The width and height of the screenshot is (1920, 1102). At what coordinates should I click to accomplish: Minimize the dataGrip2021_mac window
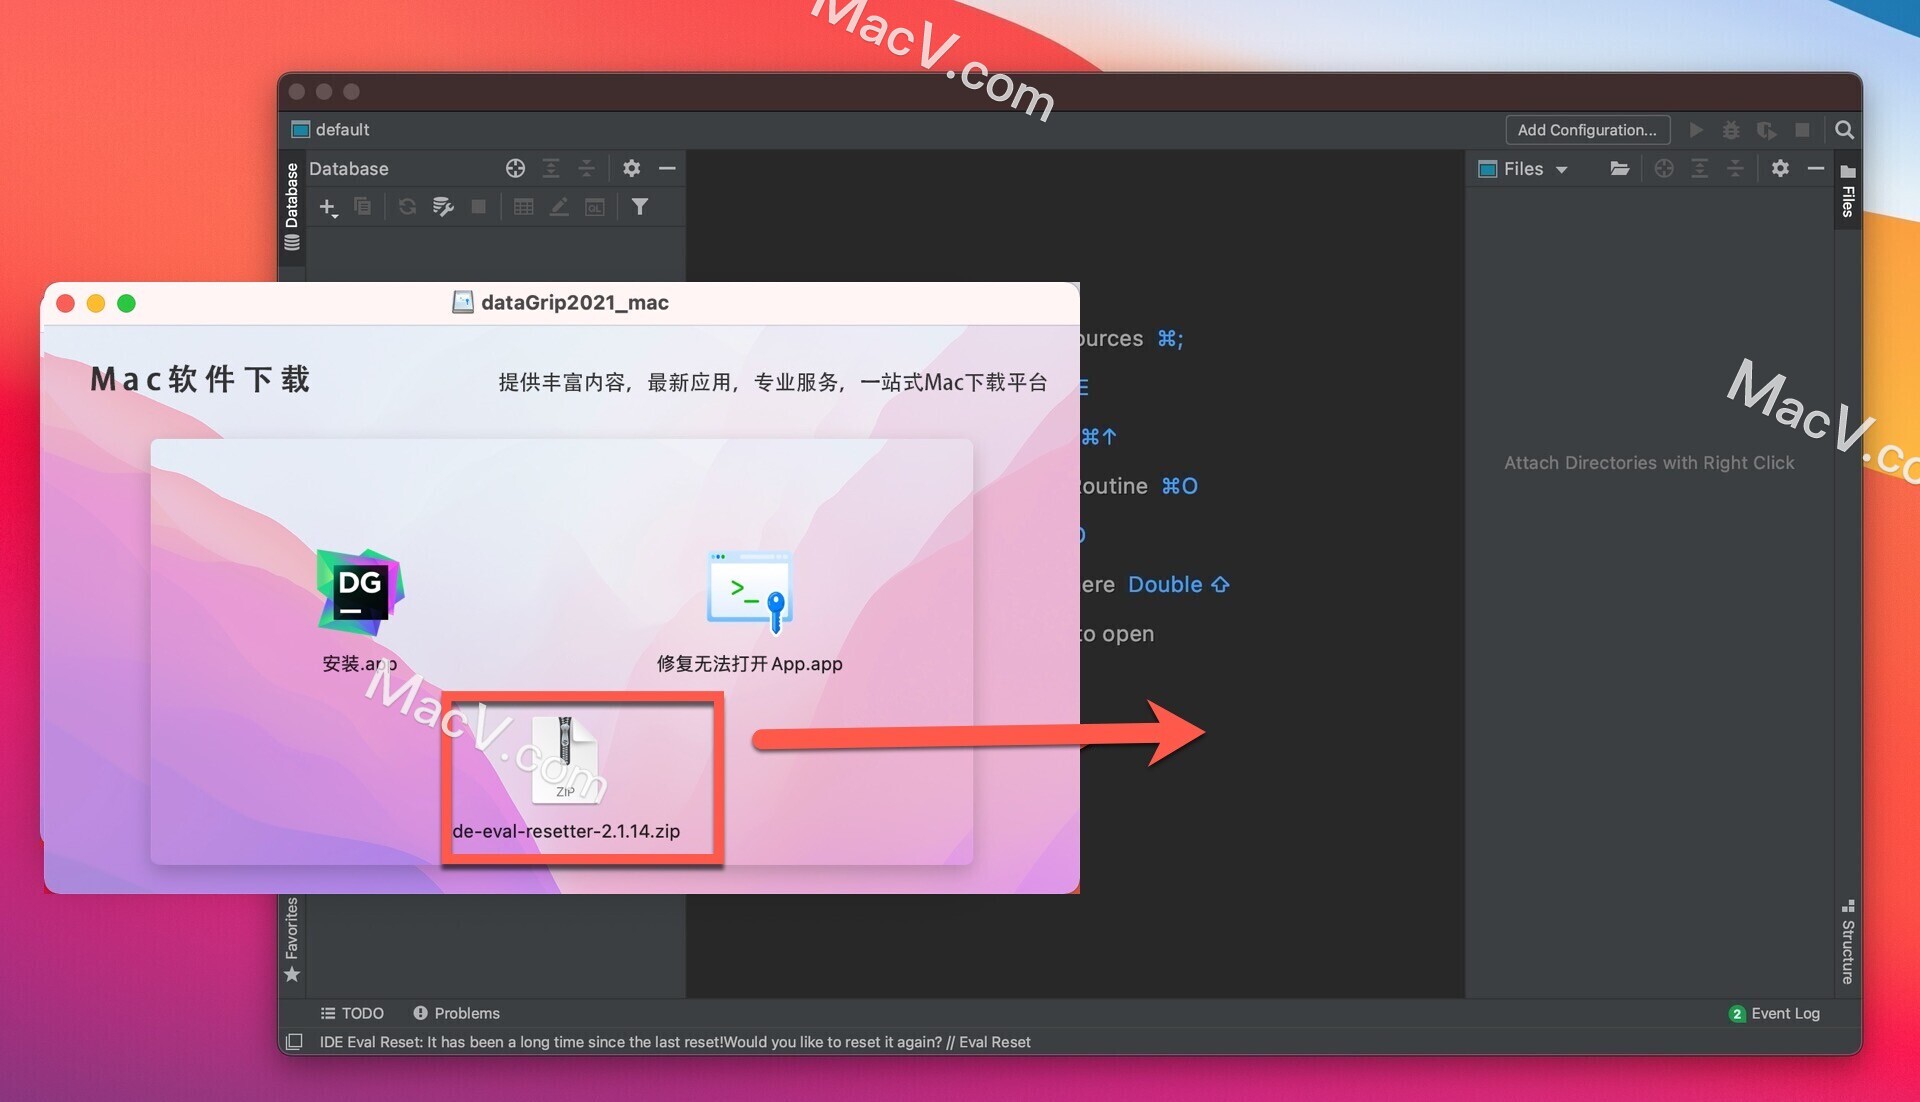pos(96,303)
